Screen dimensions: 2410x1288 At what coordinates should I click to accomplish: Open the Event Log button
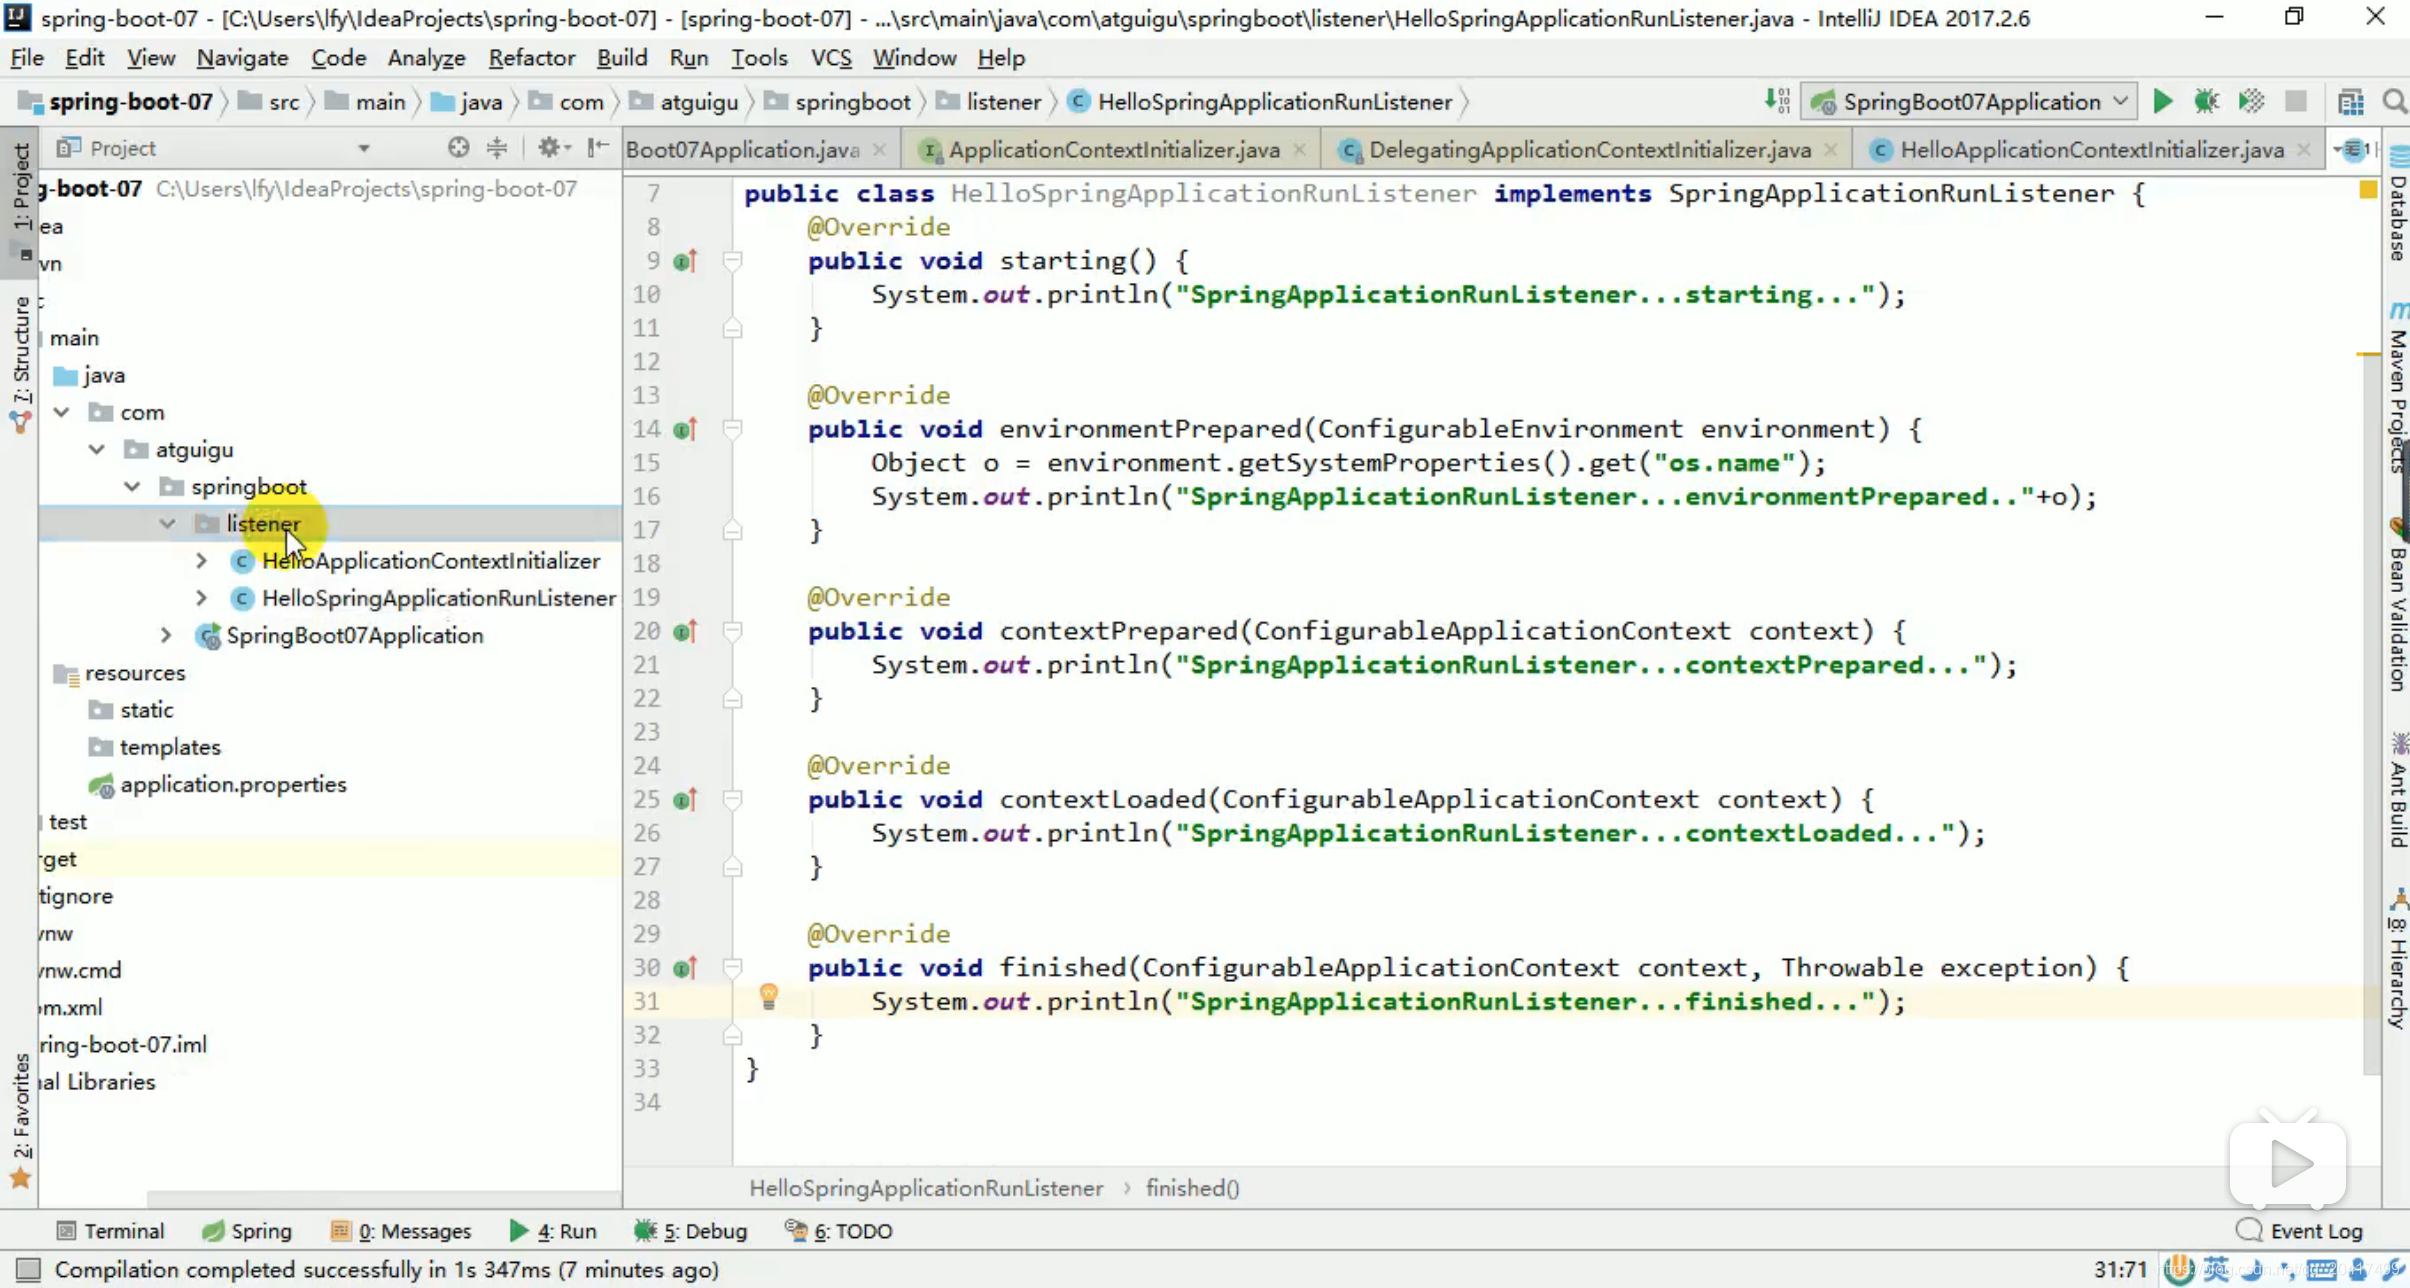[2300, 1231]
